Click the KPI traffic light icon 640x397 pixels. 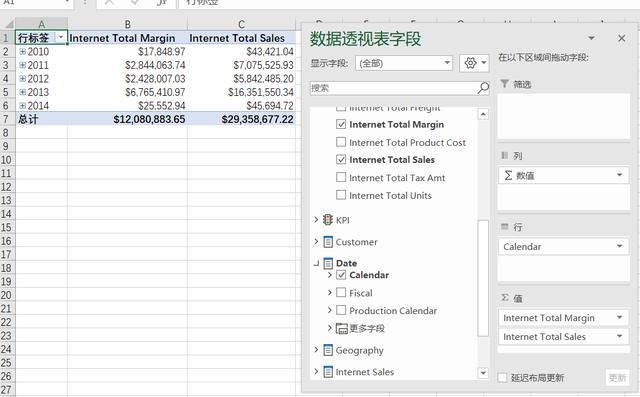pyautogui.click(x=327, y=220)
